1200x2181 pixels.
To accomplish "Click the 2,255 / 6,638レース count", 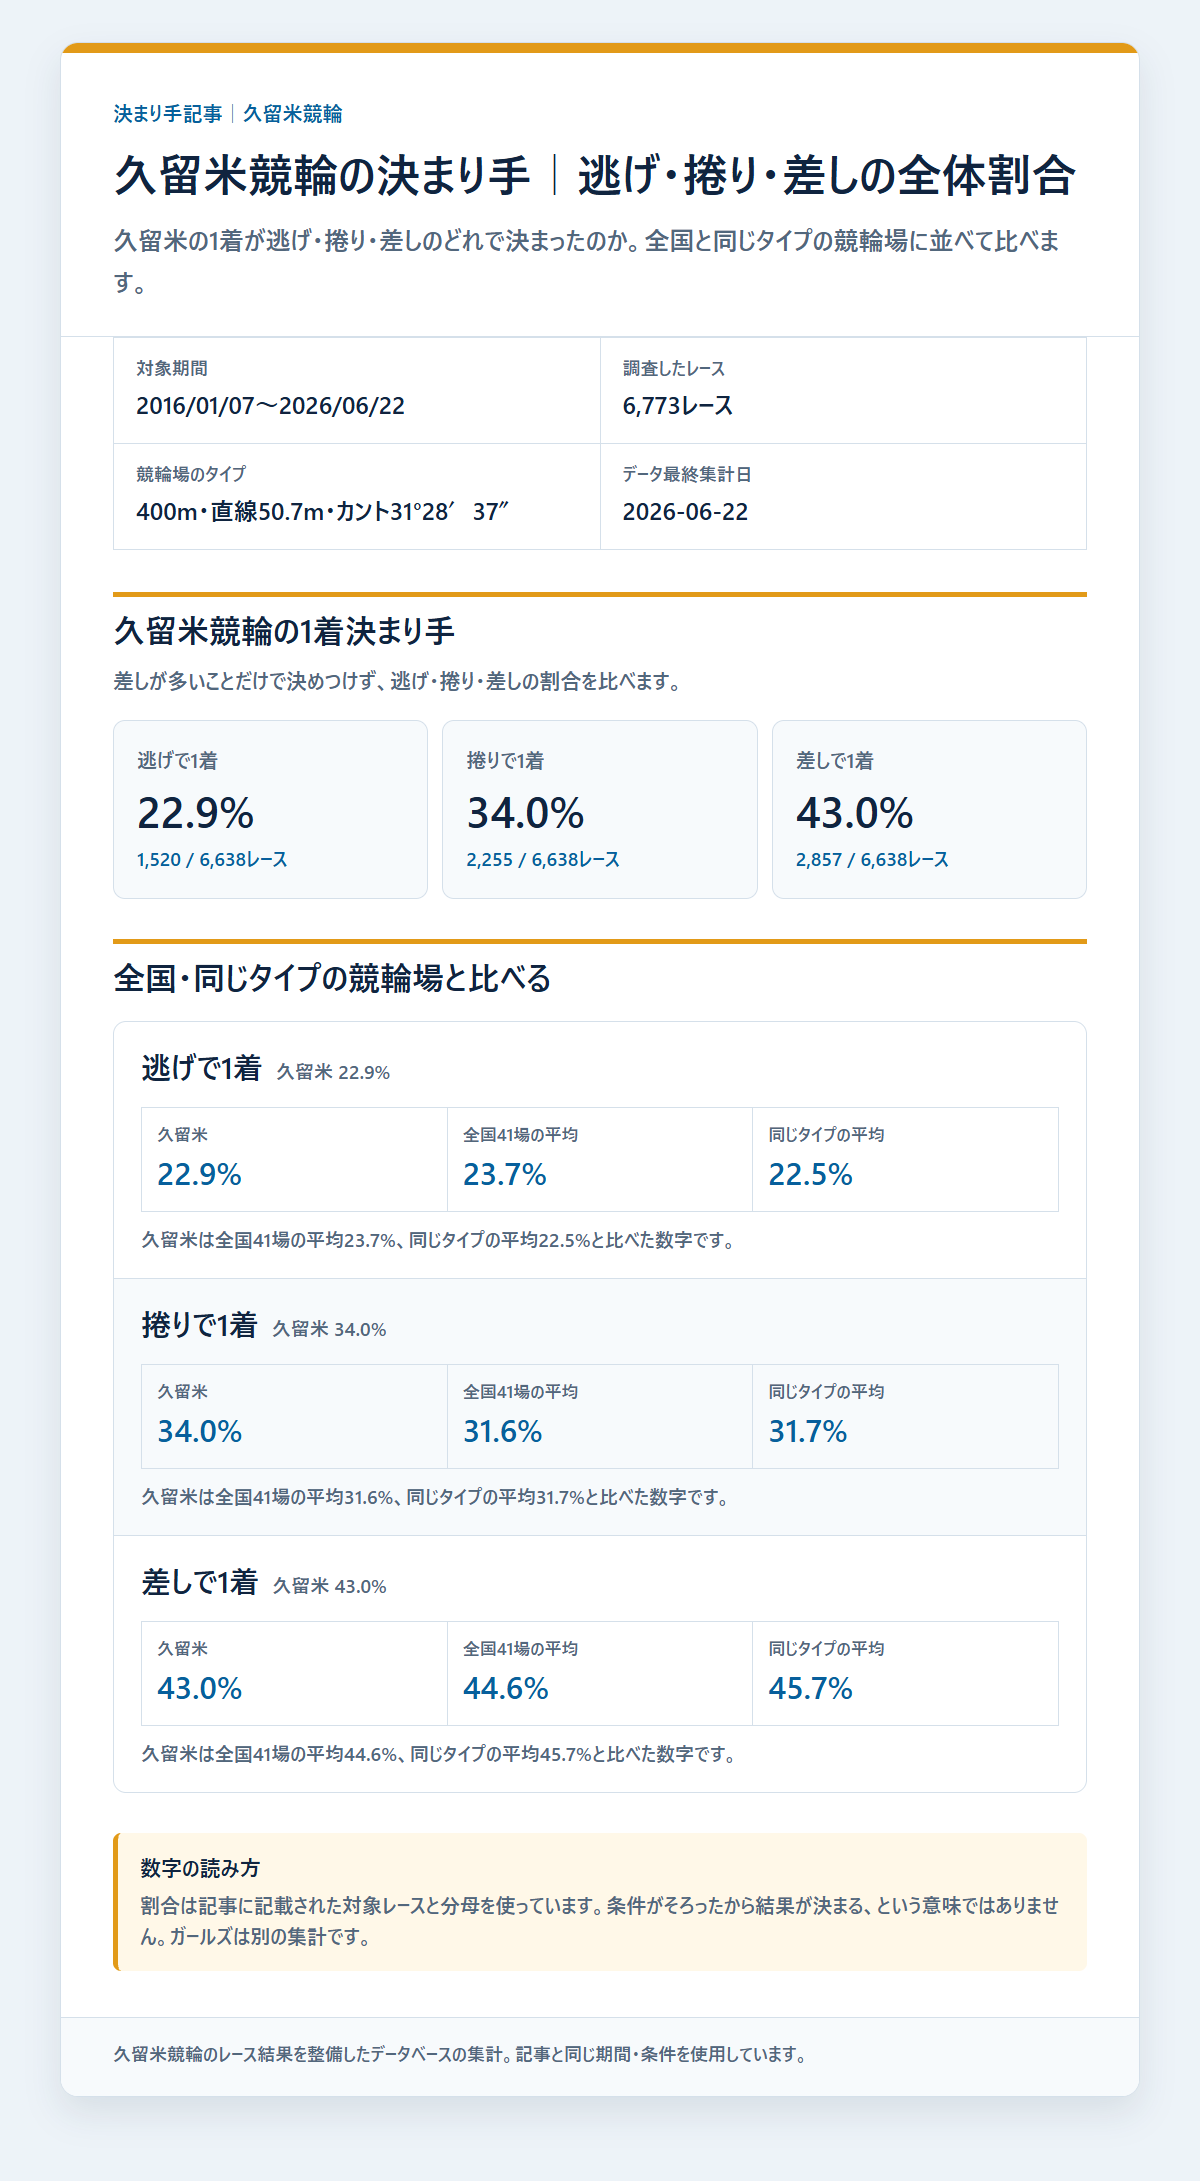I will click(543, 860).
